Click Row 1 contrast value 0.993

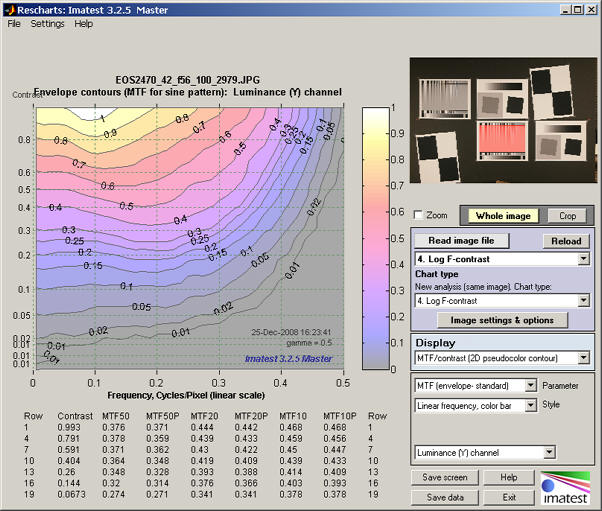click(69, 427)
